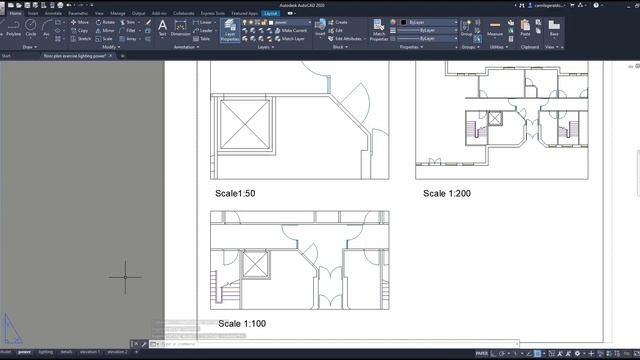
Task: Insert a Table from Annotation panel
Action: (201, 38)
